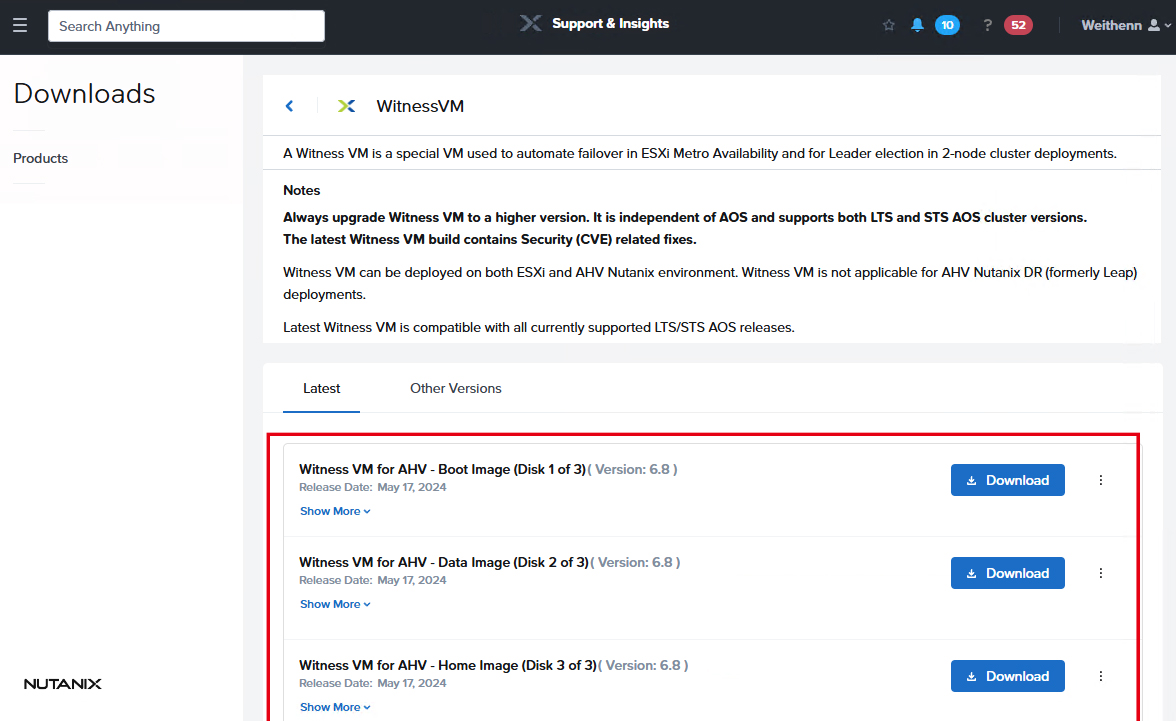The image size is (1176, 721).
Task: Select 'Witness VM for AHV - Boot Image (Disk 1 of 3)' title
Action: pyautogui.click(x=442, y=470)
